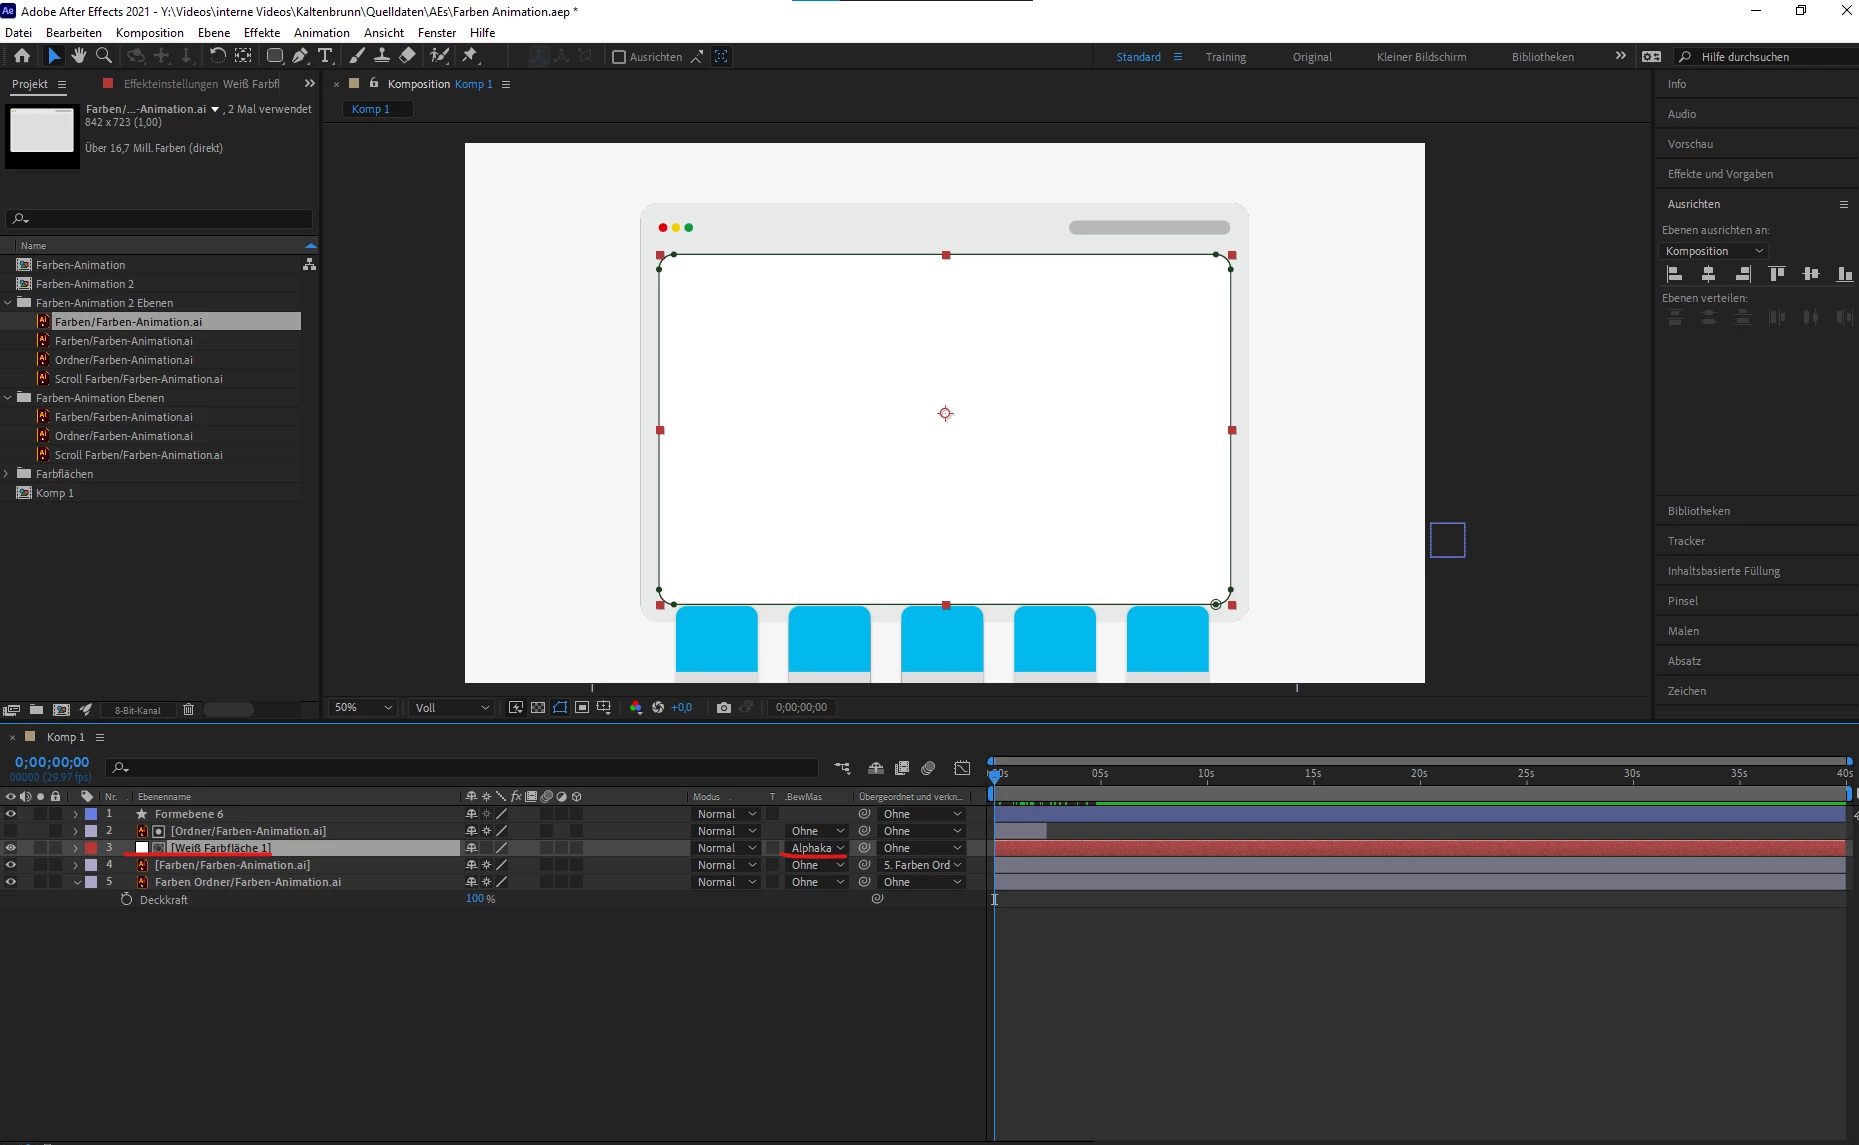Click the red label color of layer 3
Viewport: 1859px width, 1145px height.
pyautogui.click(x=91, y=848)
